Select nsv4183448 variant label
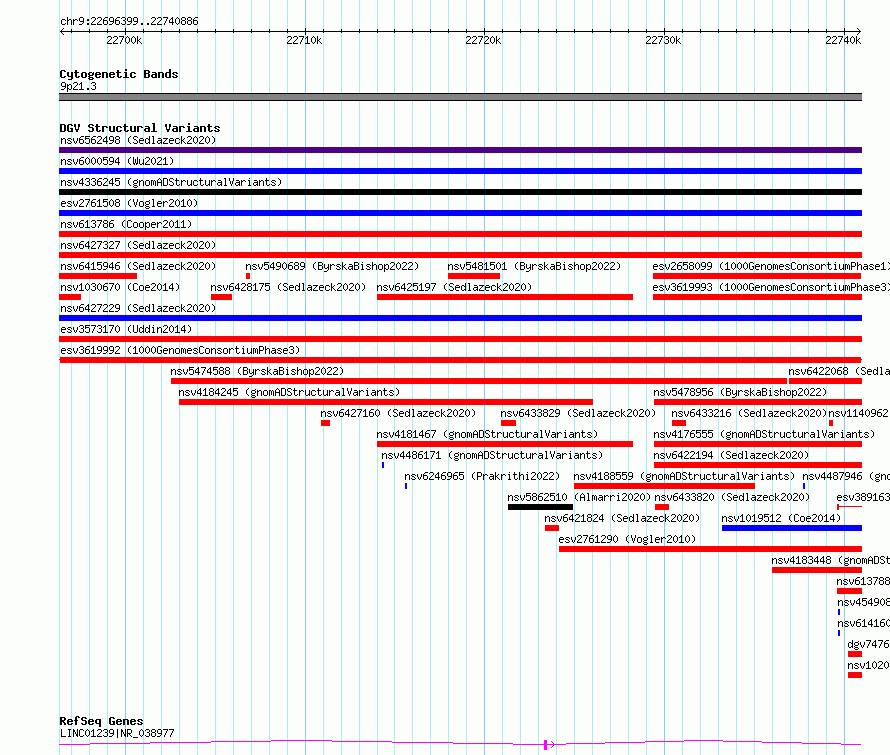Viewport: 890px width, 755px height. [x=830, y=560]
